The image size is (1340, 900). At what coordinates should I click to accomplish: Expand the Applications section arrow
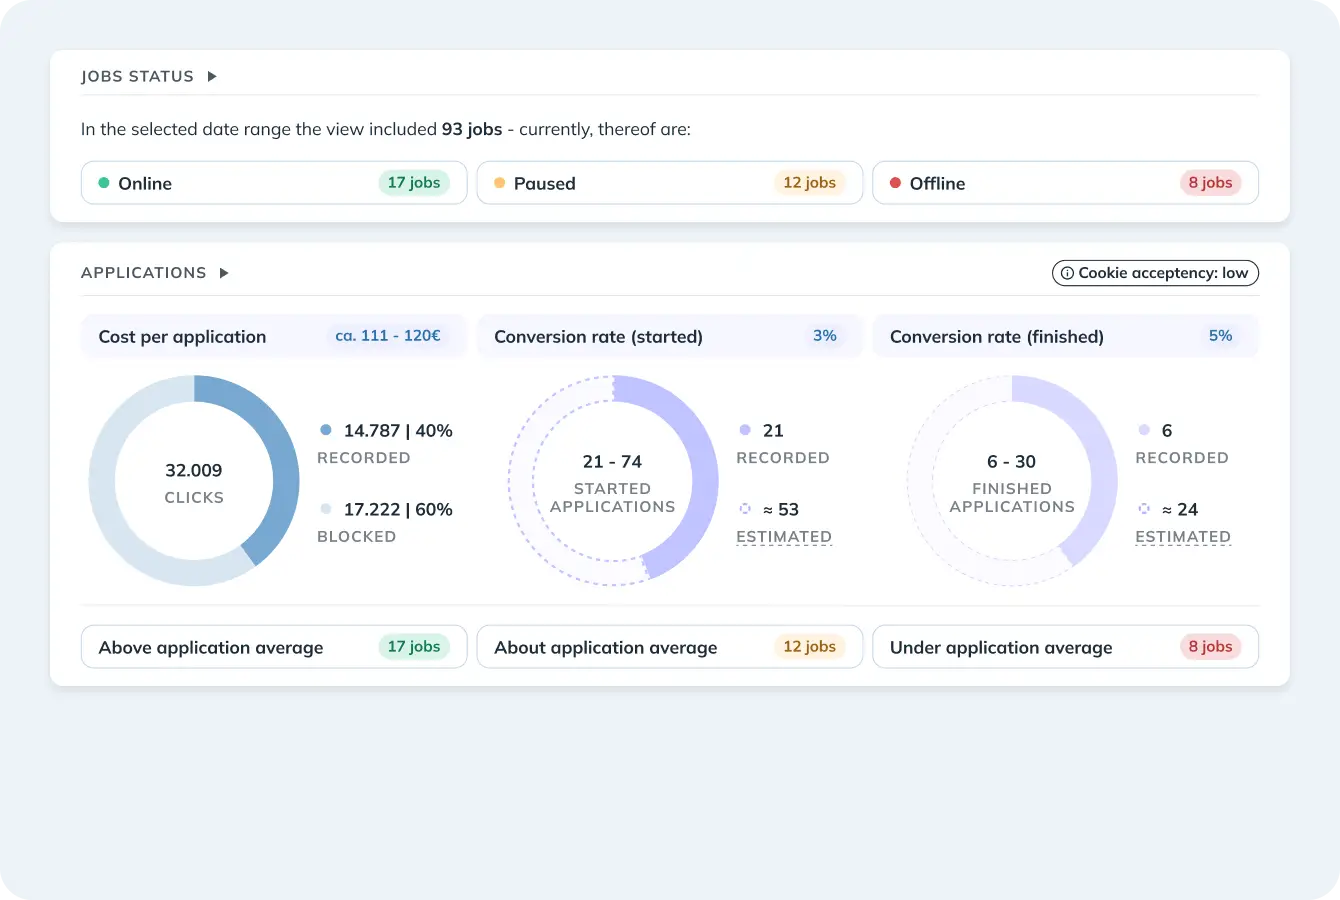[x=224, y=273]
